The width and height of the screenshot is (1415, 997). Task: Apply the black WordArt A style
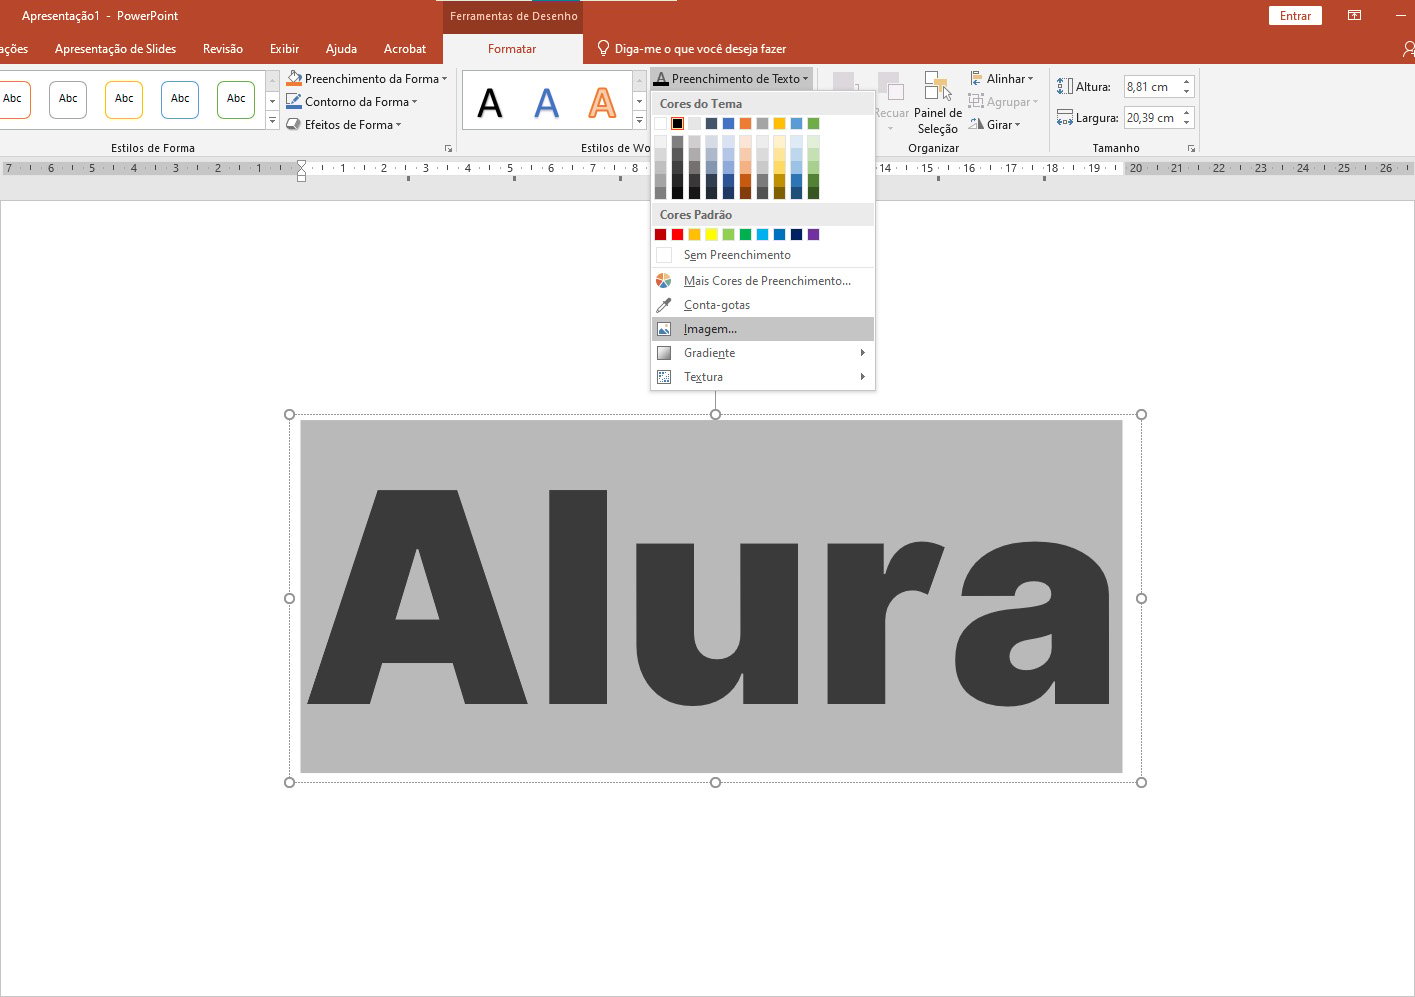click(490, 102)
